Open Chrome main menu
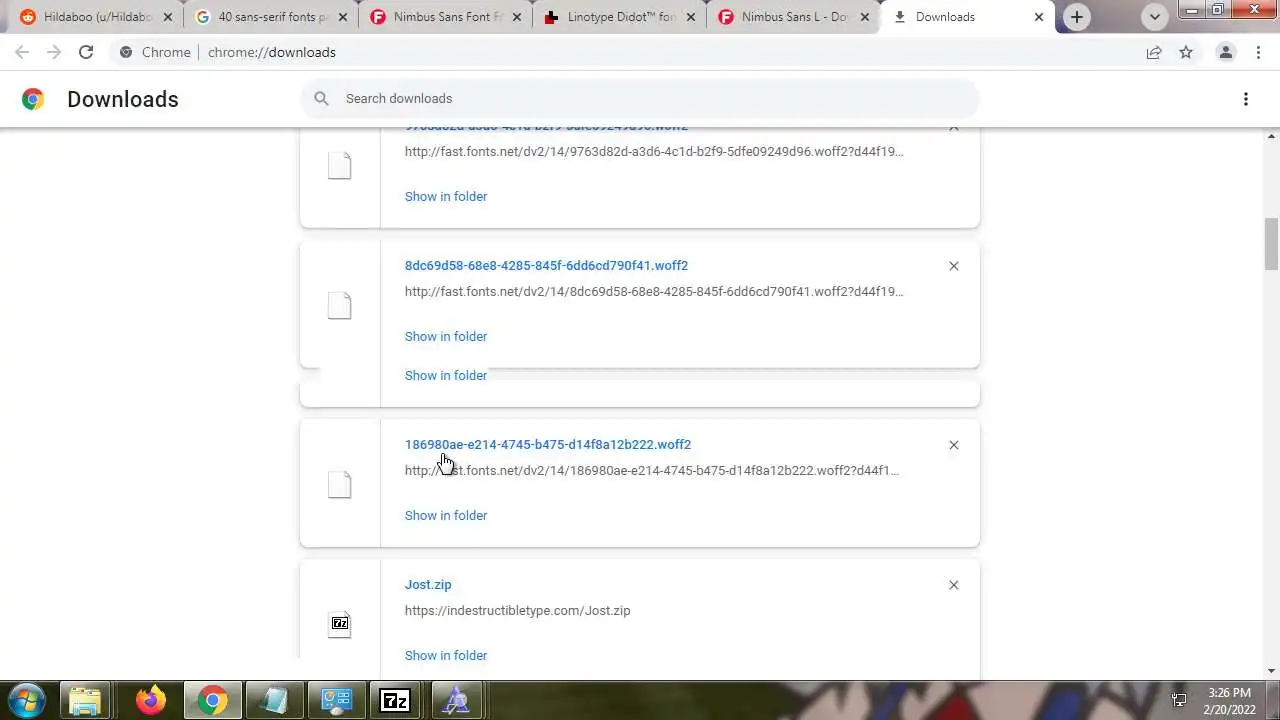Viewport: 1280px width, 720px height. 1258,52
